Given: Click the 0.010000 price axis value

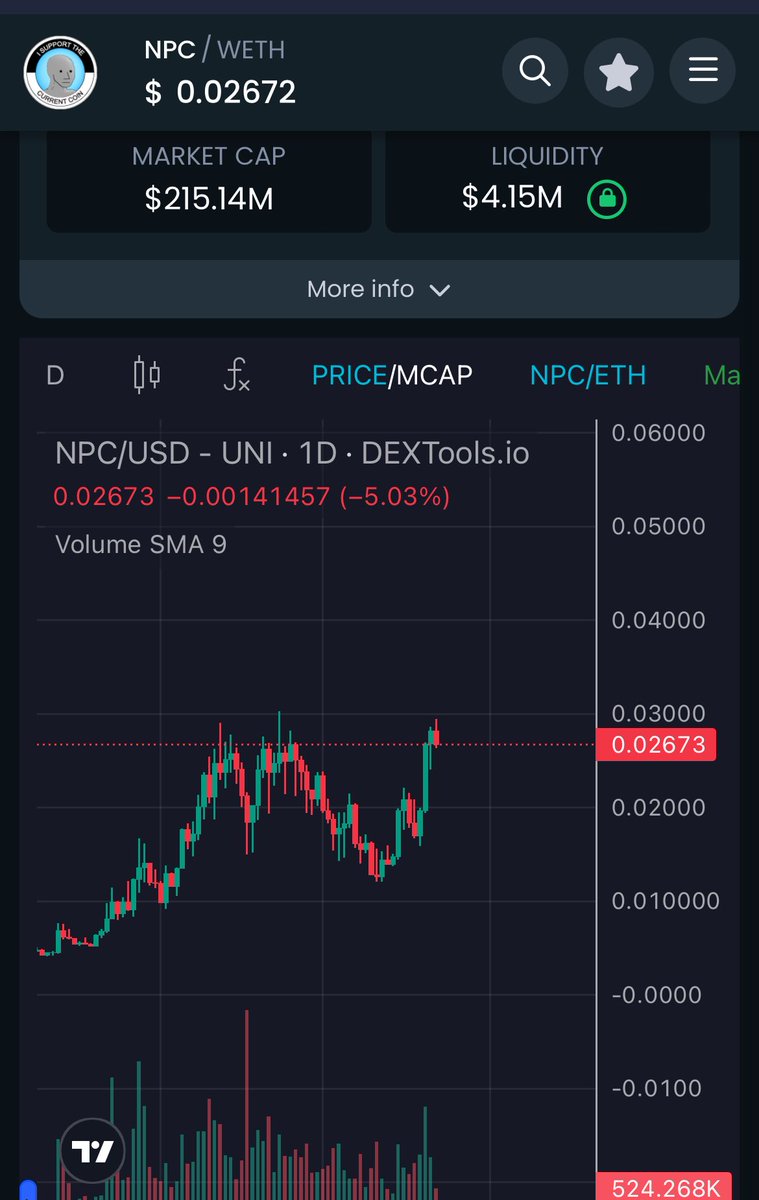Looking at the screenshot, I should tap(664, 902).
